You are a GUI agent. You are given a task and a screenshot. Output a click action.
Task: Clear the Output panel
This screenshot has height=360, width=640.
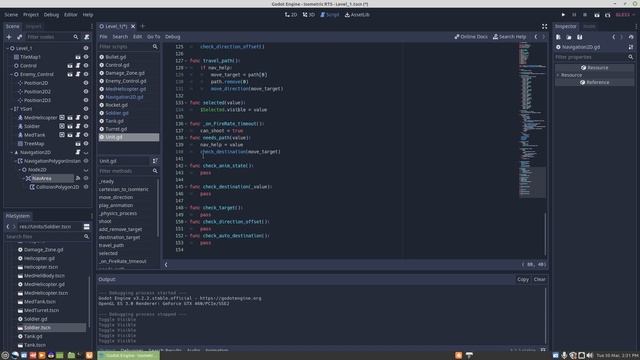pos(540,280)
